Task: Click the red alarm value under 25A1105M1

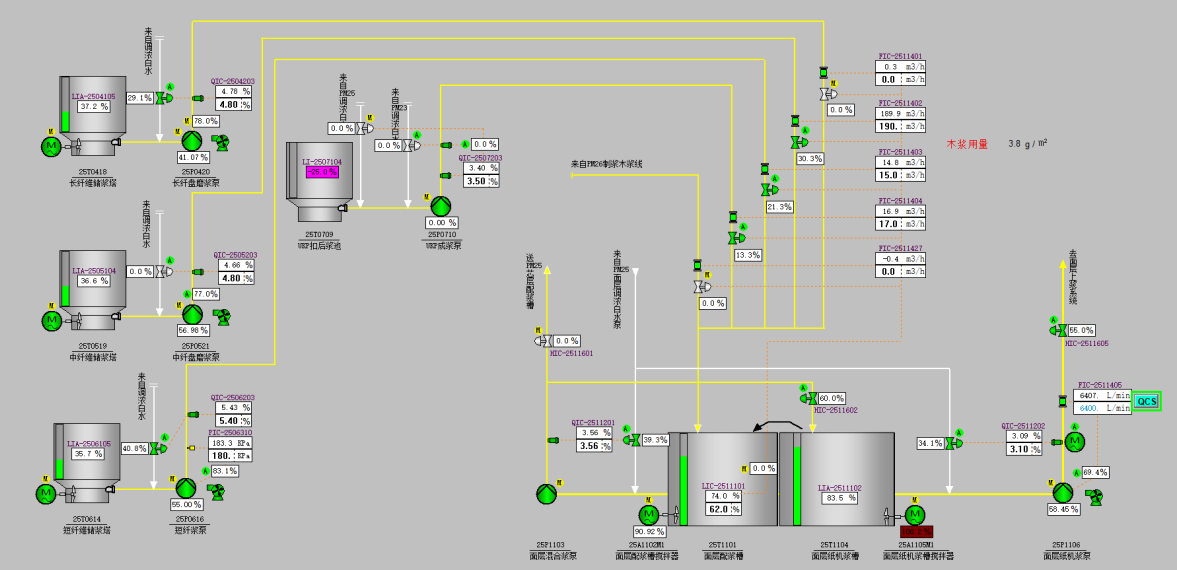Action: pyautogui.click(x=916, y=532)
